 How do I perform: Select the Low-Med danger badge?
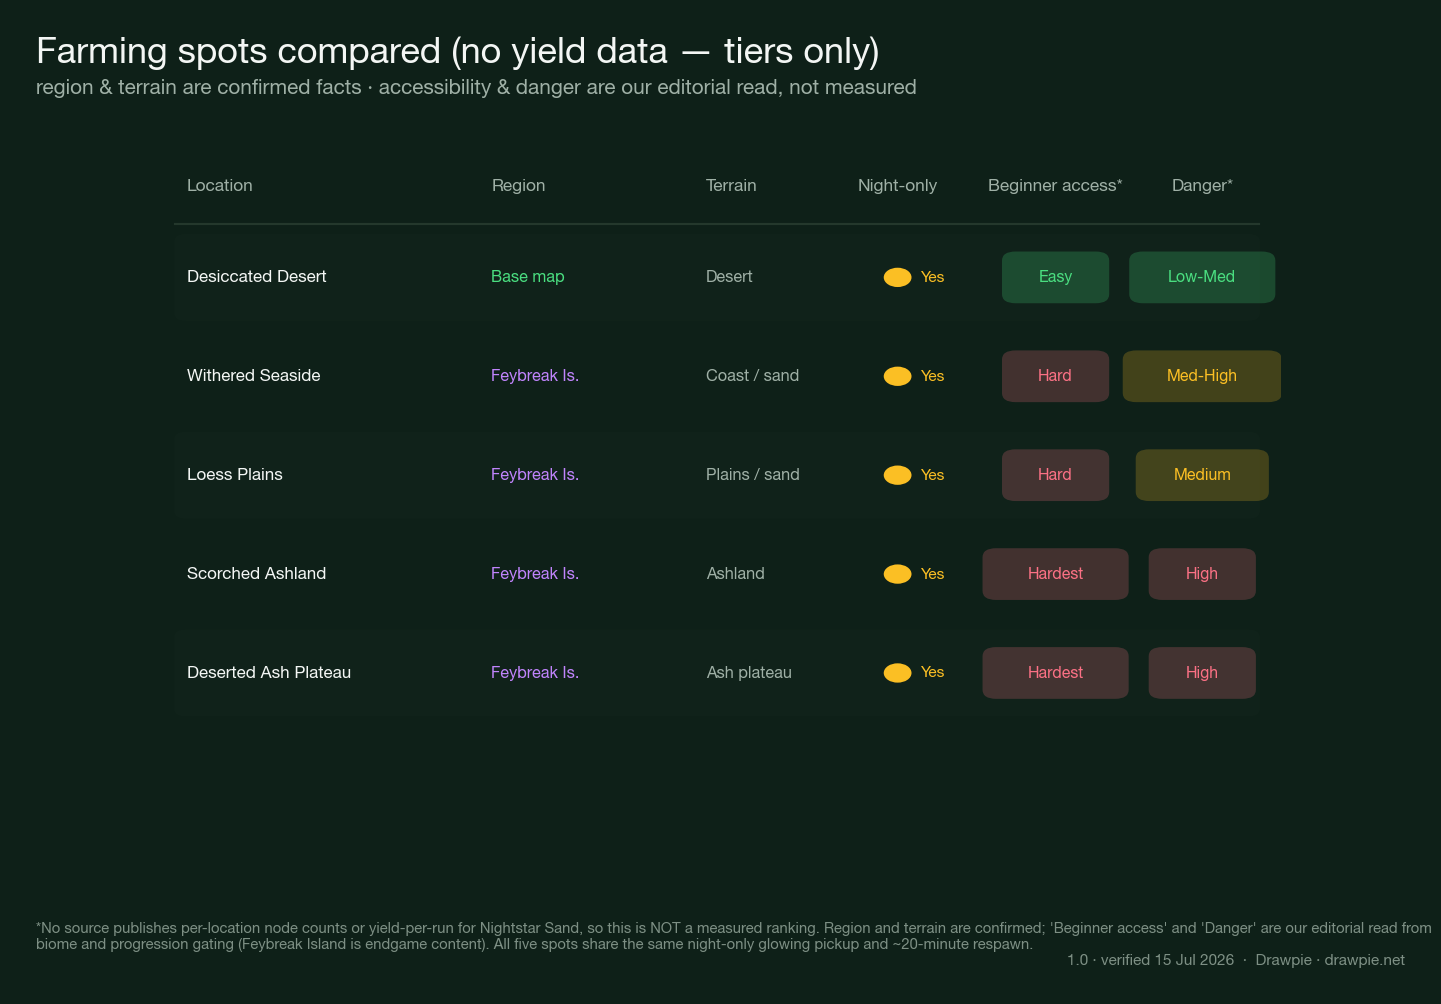(1202, 277)
